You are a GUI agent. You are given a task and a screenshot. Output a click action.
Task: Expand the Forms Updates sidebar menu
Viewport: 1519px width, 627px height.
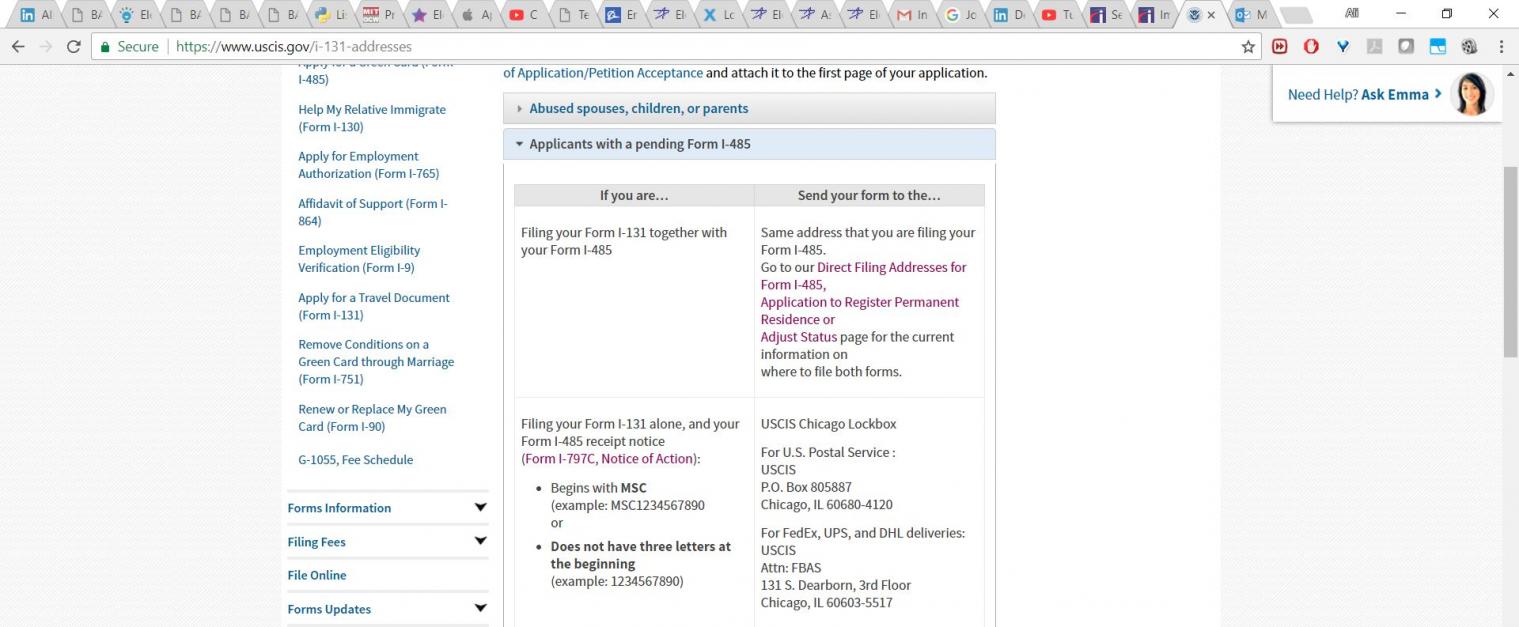pyautogui.click(x=480, y=609)
